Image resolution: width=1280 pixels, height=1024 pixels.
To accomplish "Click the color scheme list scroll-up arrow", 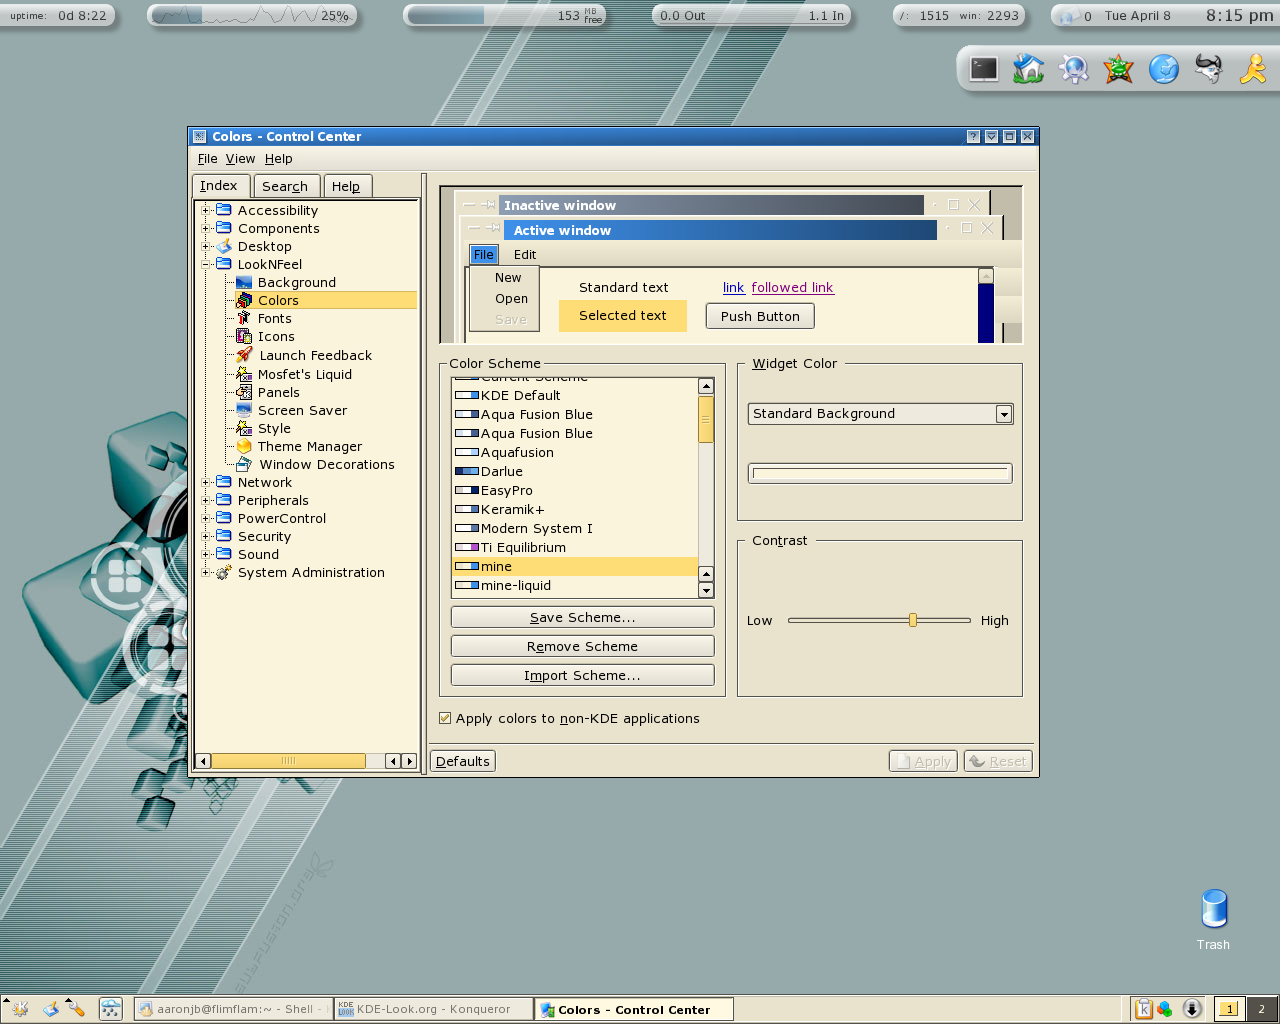I will click(706, 386).
